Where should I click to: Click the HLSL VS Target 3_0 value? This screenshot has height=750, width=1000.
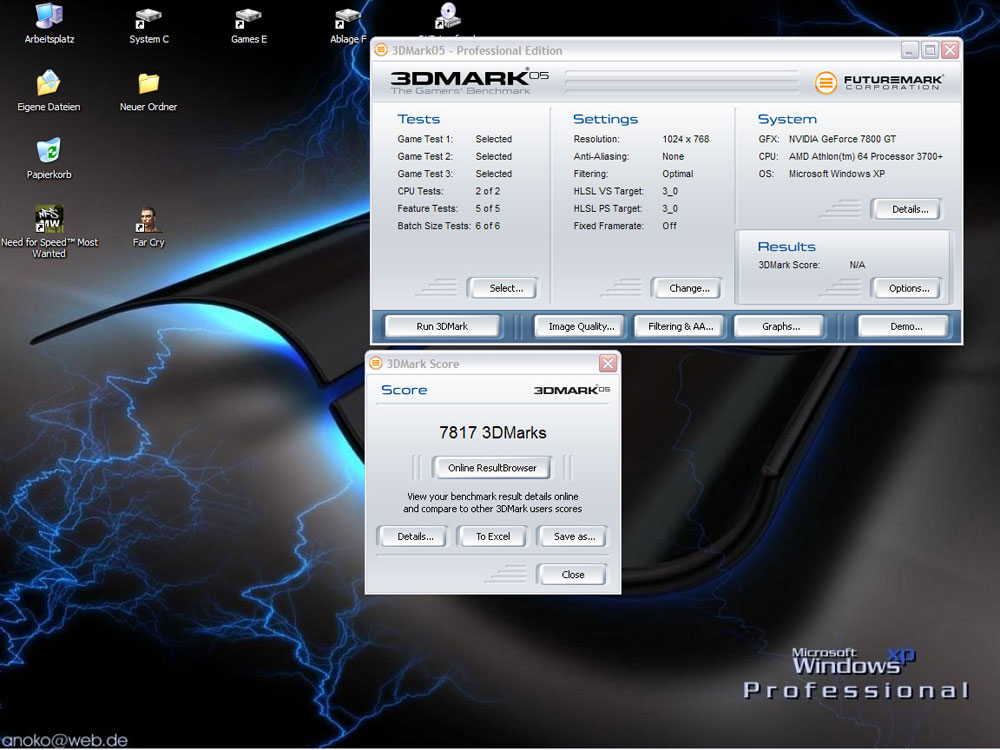[x=670, y=191]
